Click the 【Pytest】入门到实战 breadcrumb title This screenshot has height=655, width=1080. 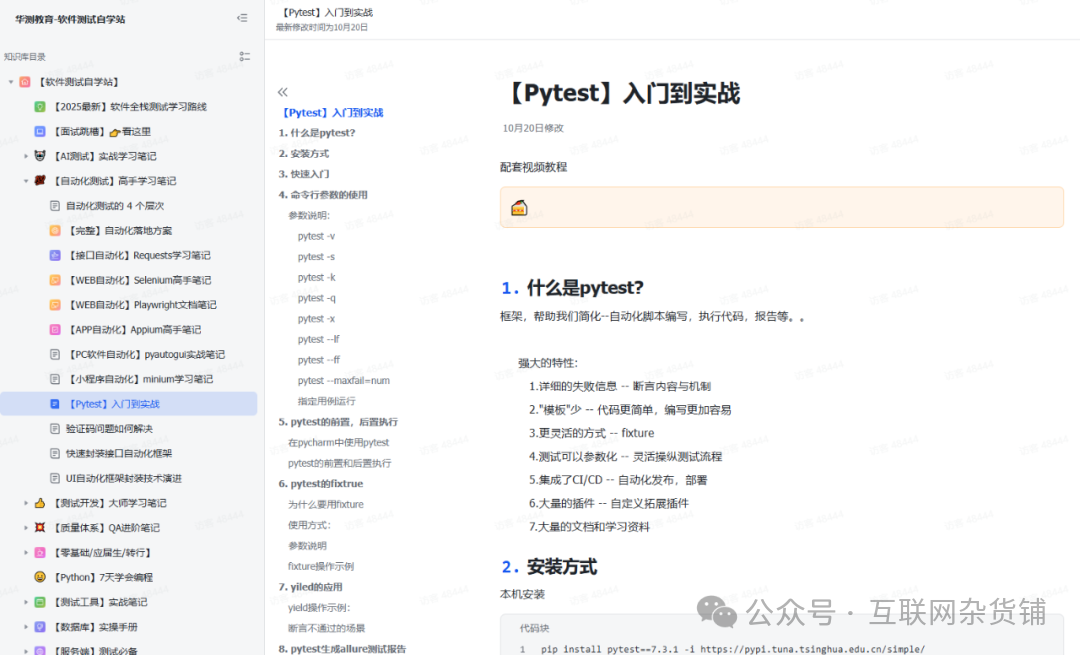click(330, 13)
